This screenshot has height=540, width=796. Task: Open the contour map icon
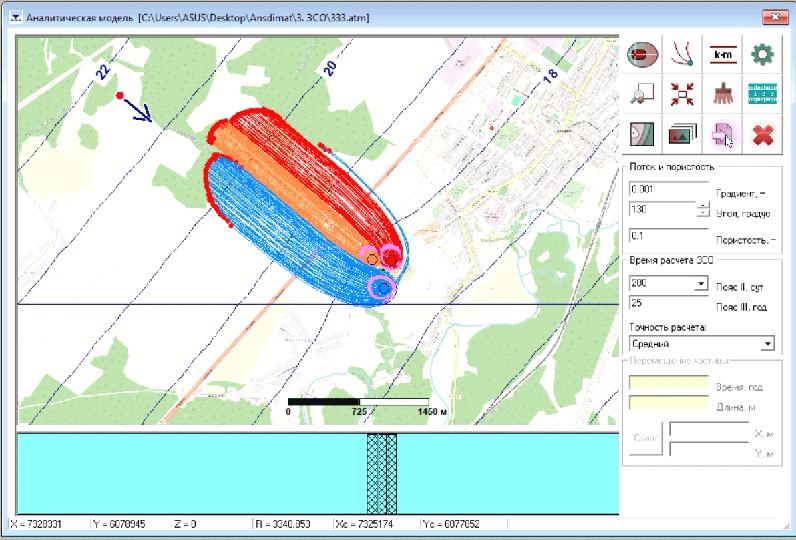[x=643, y=134]
